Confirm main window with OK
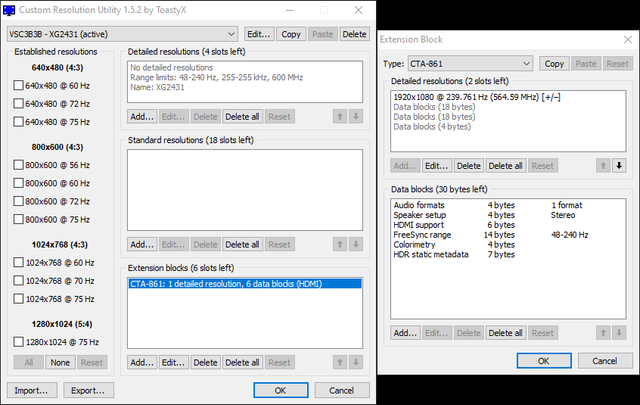640x405 pixels. tap(280, 390)
